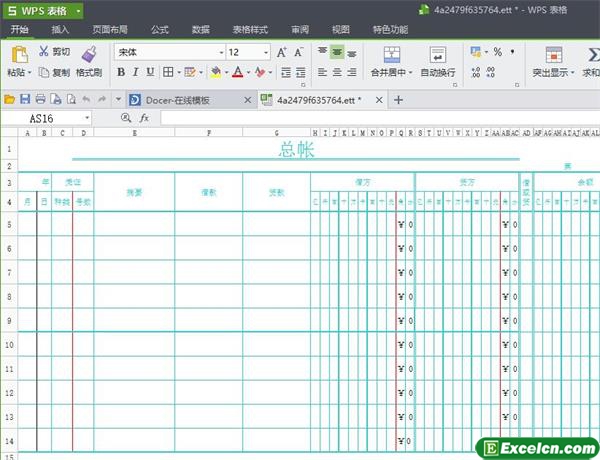
Task: Open the font color dropdown arrow
Action: (x=248, y=72)
